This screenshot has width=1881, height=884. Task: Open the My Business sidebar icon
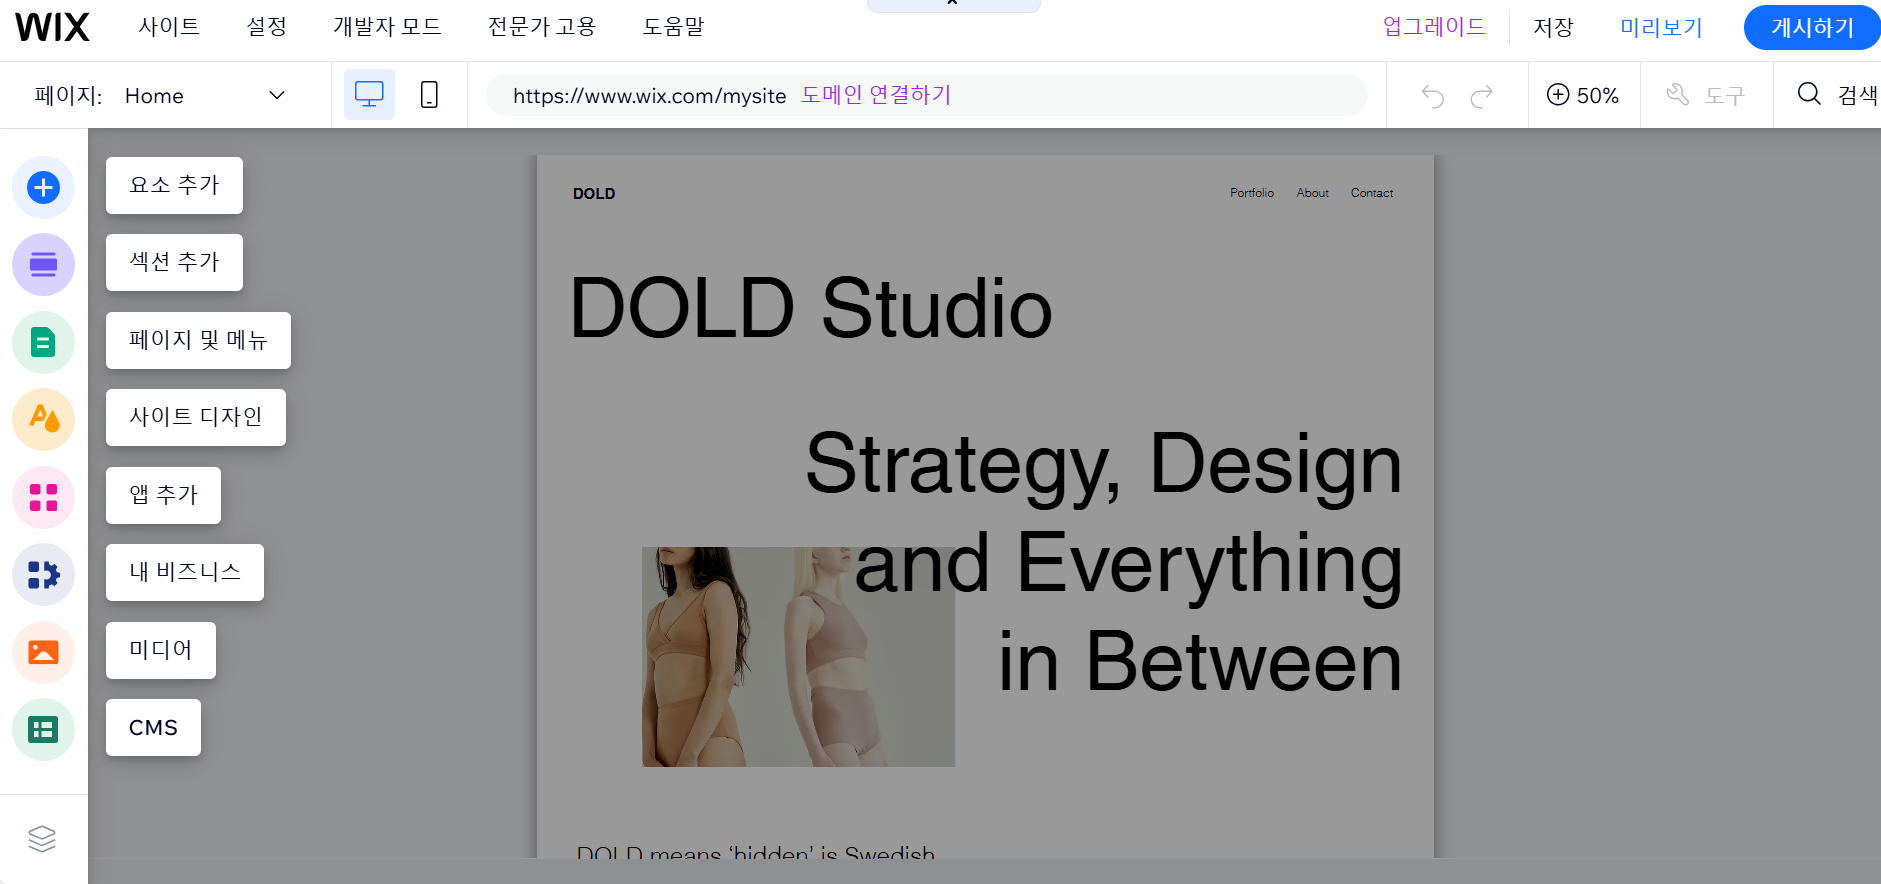coord(43,574)
